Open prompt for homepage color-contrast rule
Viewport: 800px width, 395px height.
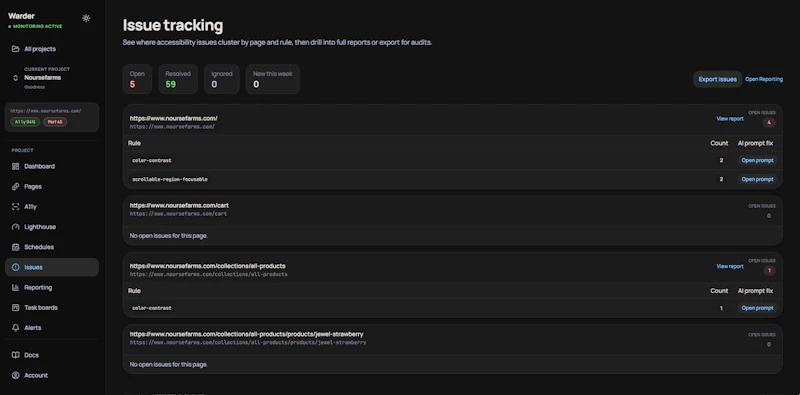[757, 160]
